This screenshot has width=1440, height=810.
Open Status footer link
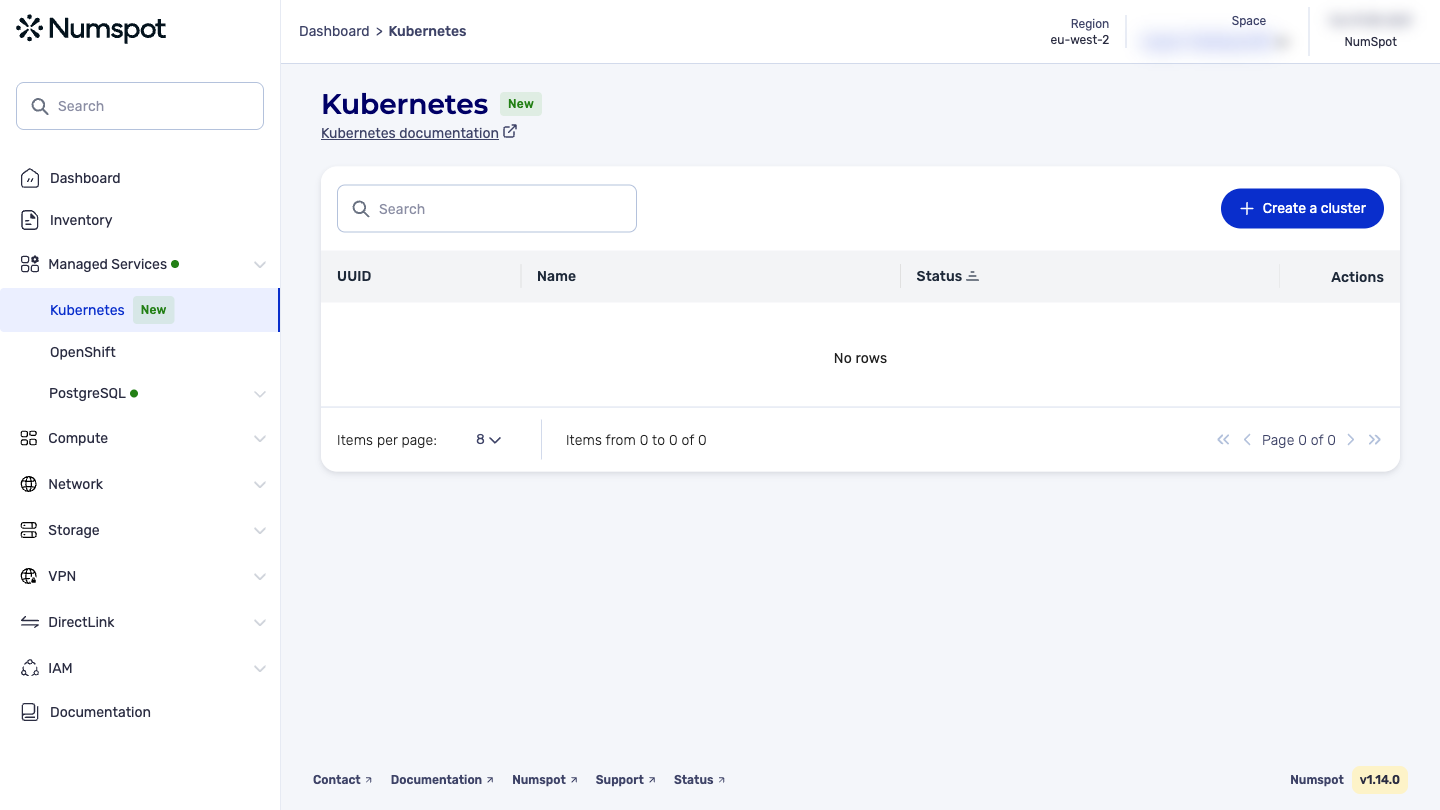coord(699,780)
